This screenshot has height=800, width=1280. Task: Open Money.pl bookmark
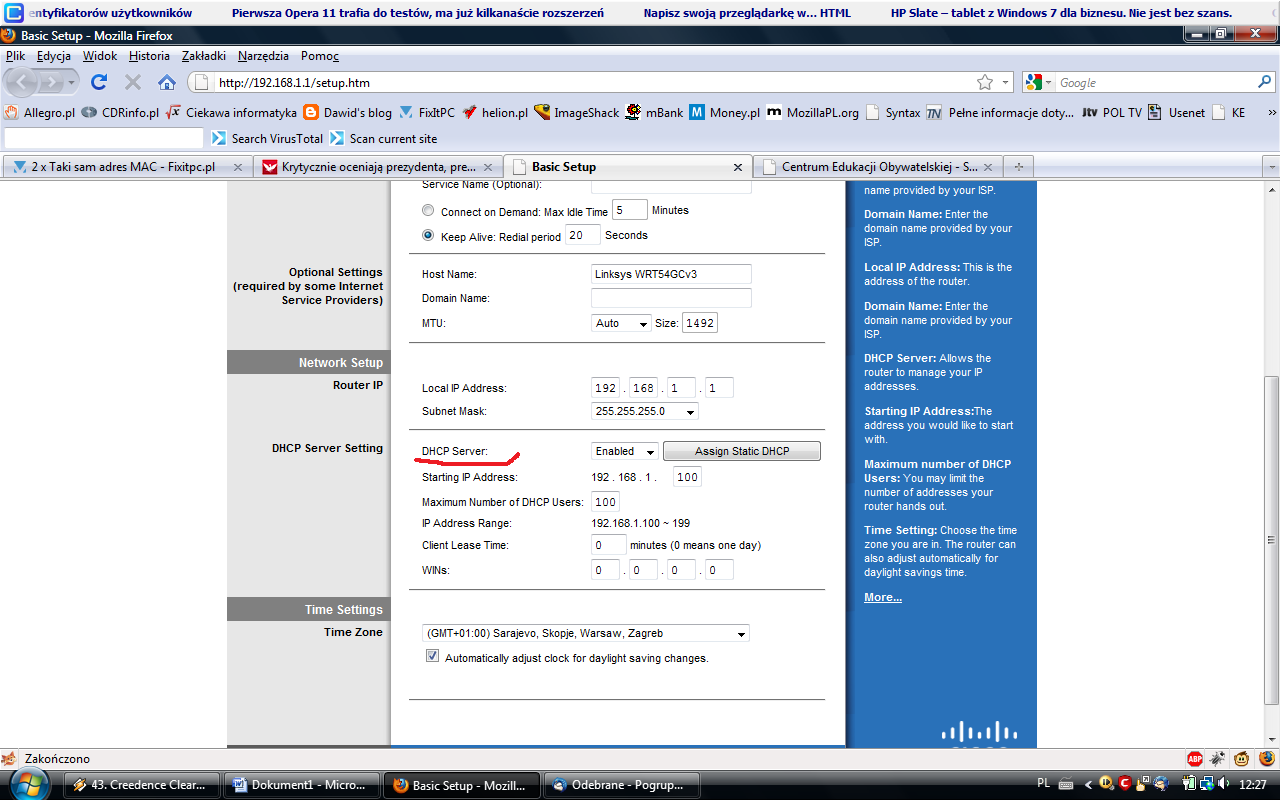pyautogui.click(x=725, y=113)
